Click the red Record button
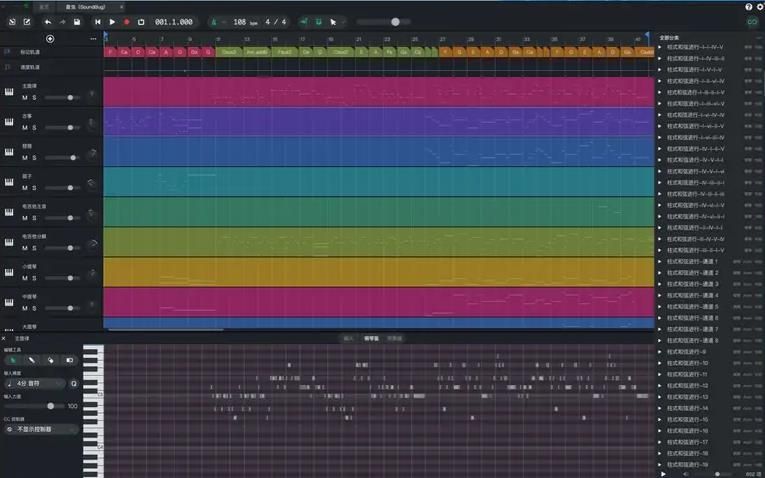Image resolution: width=765 pixels, height=478 pixels. tap(127, 22)
